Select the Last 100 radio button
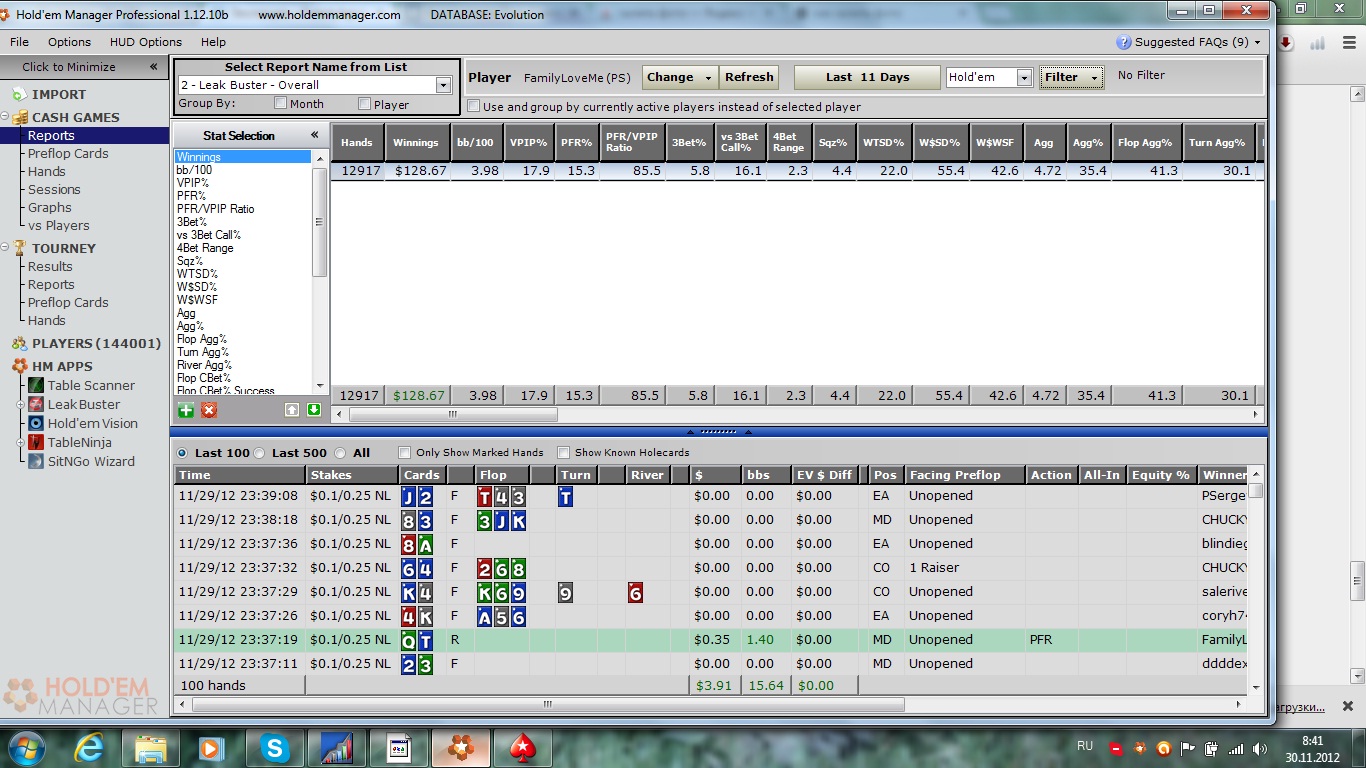1366x768 pixels. [x=182, y=453]
